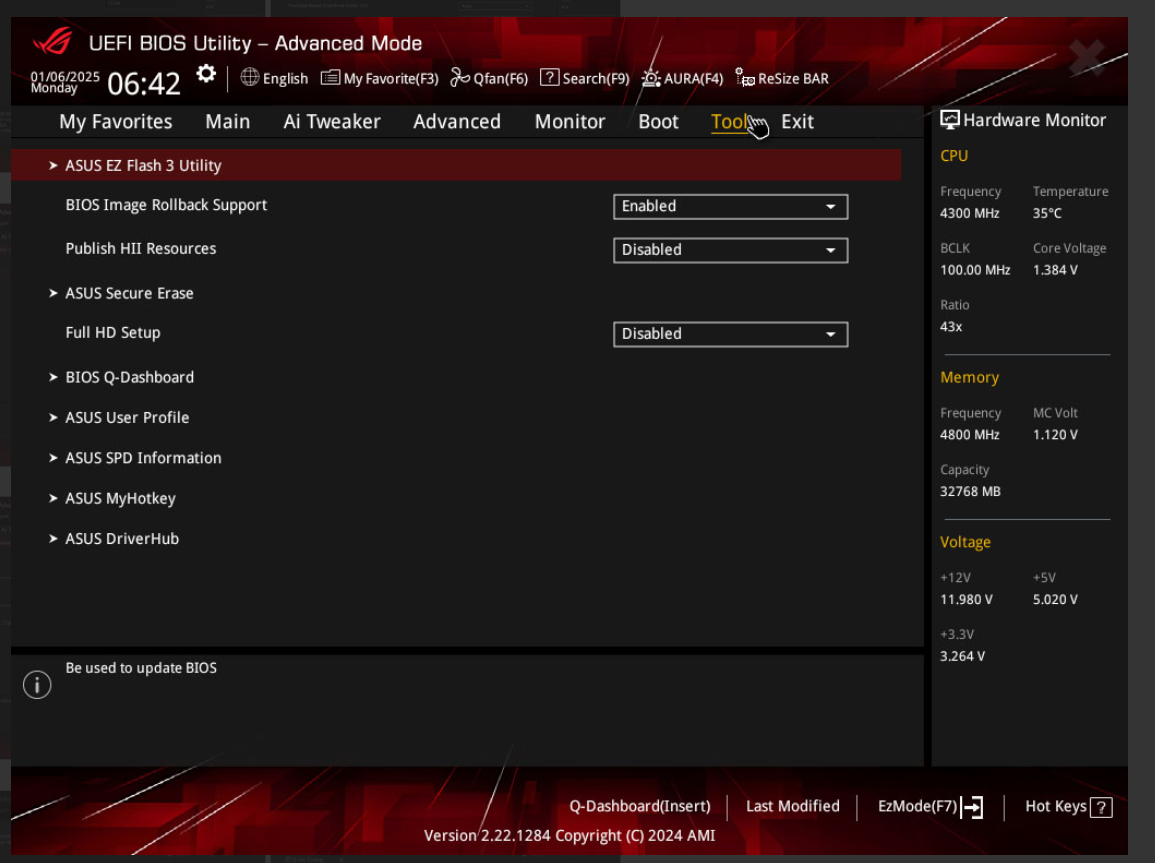The width and height of the screenshot is (1155, 863).
Task: Switch to the Monitor tab
Action: [569, 121]
